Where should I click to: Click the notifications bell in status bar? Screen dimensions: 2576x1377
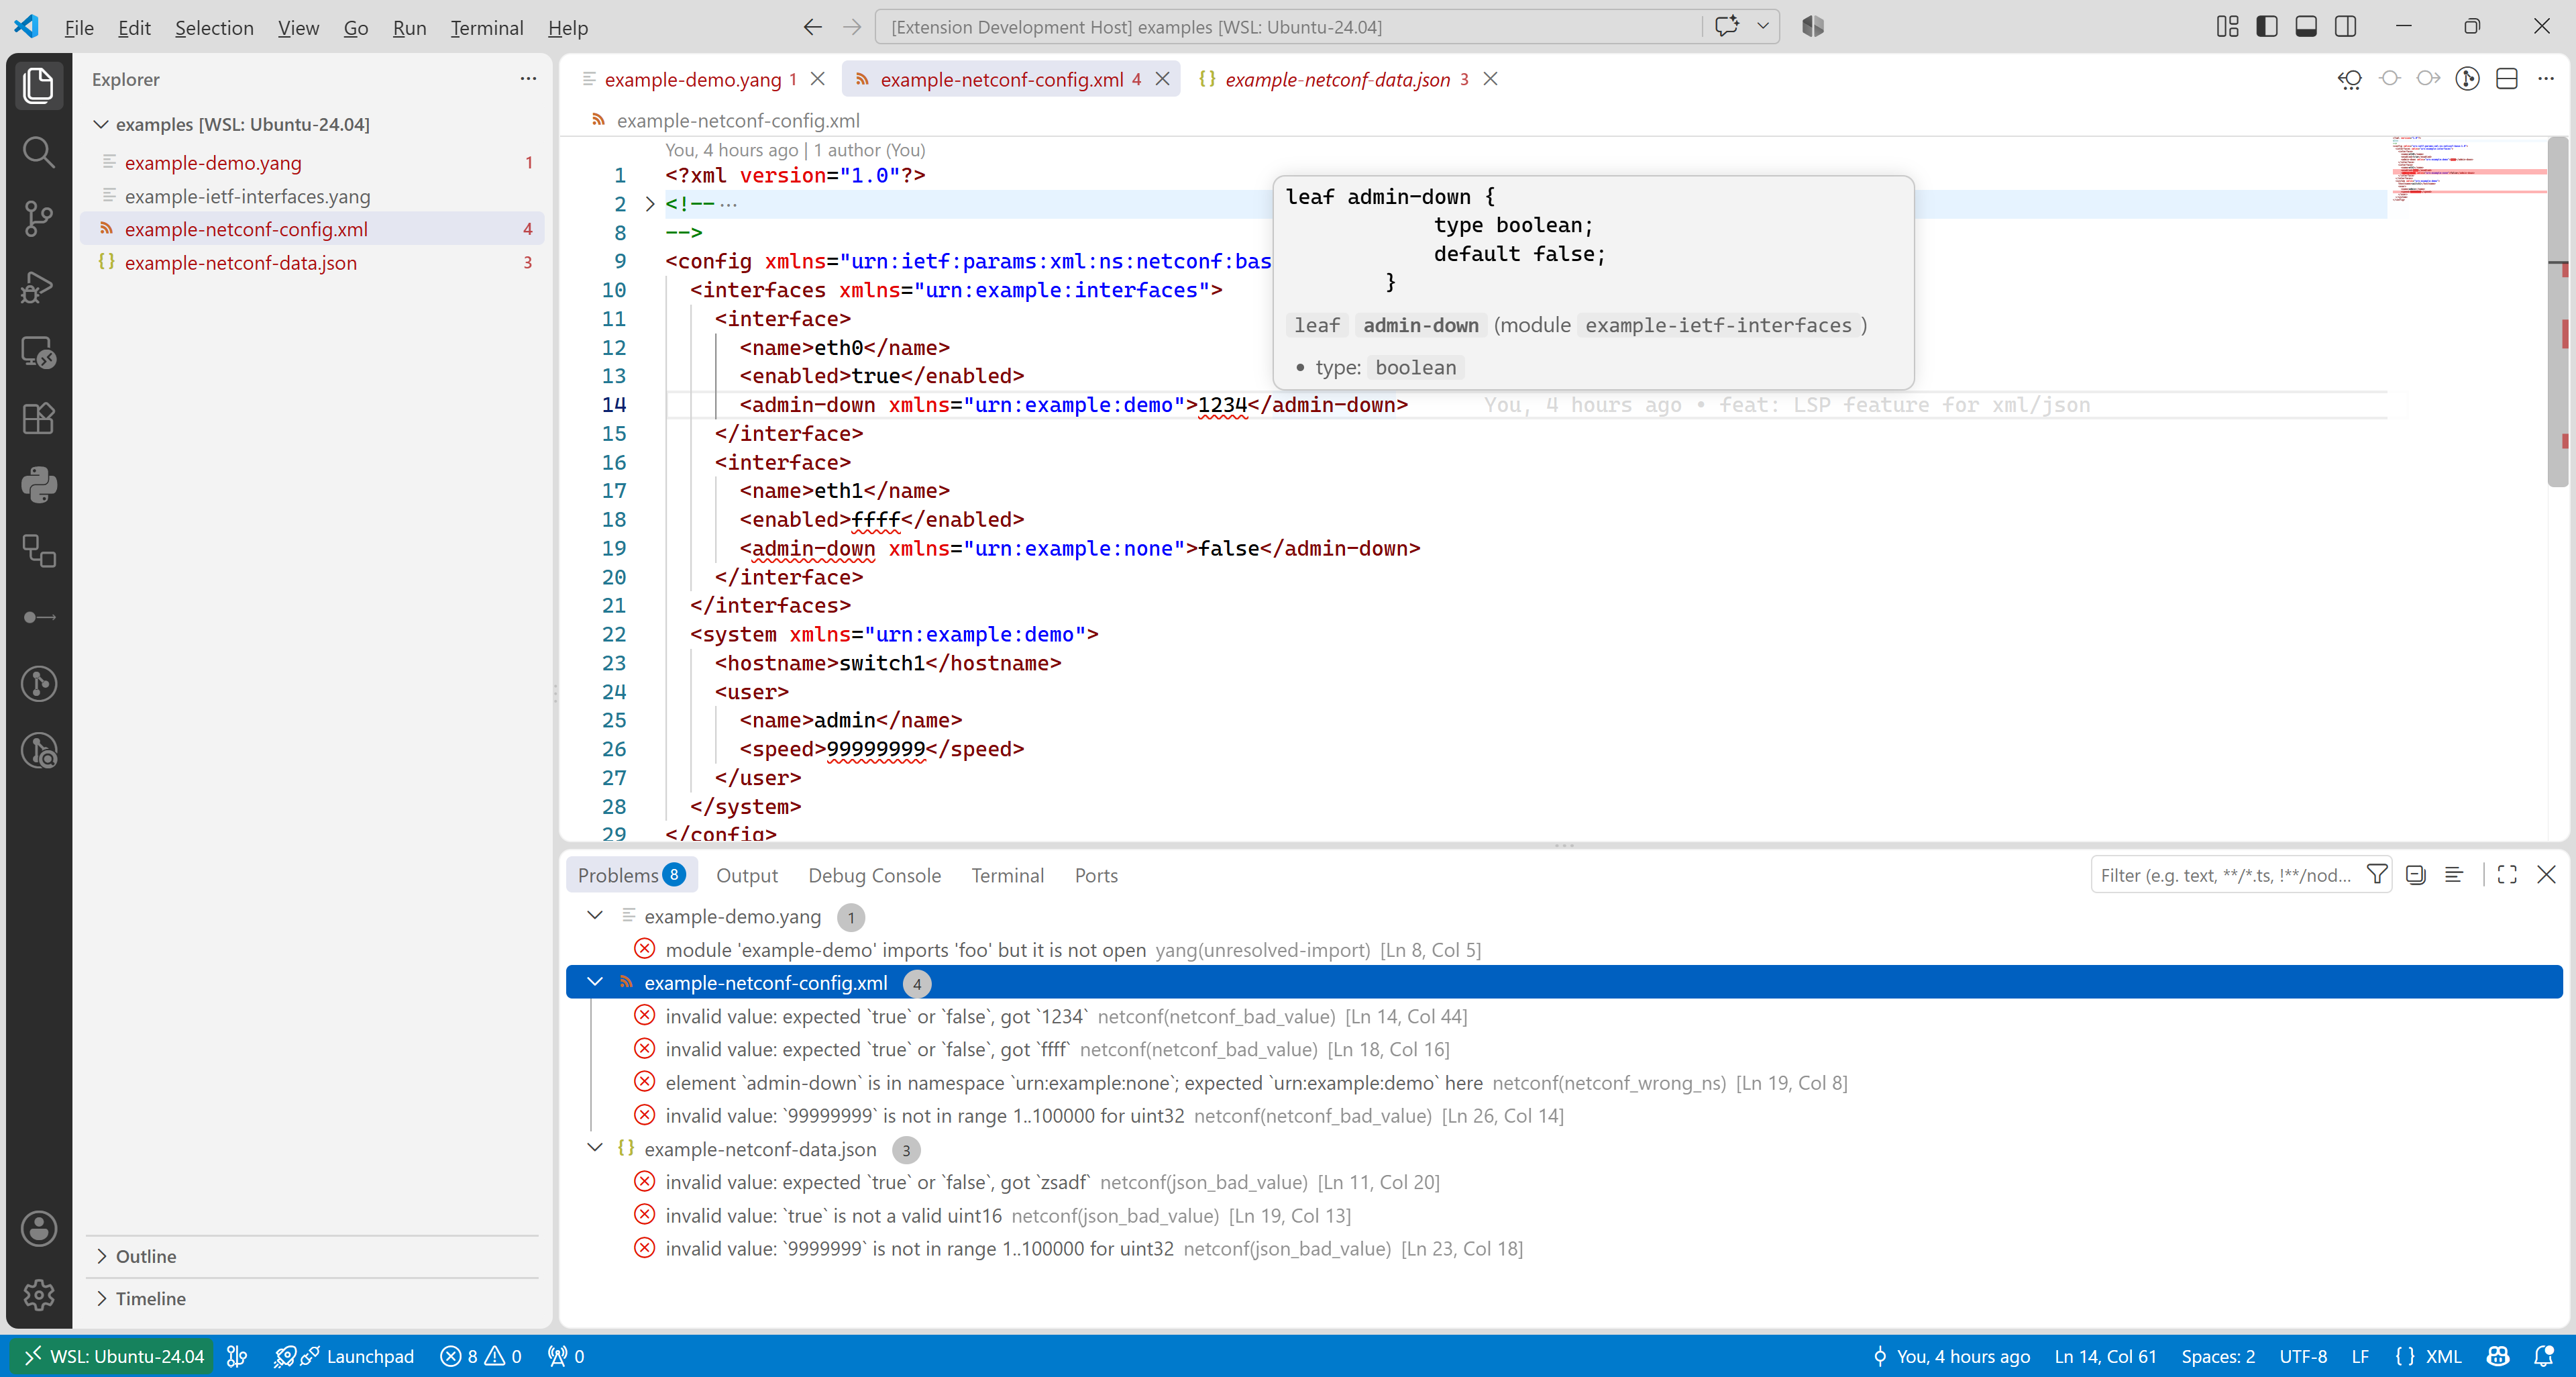point(2545,1356)
